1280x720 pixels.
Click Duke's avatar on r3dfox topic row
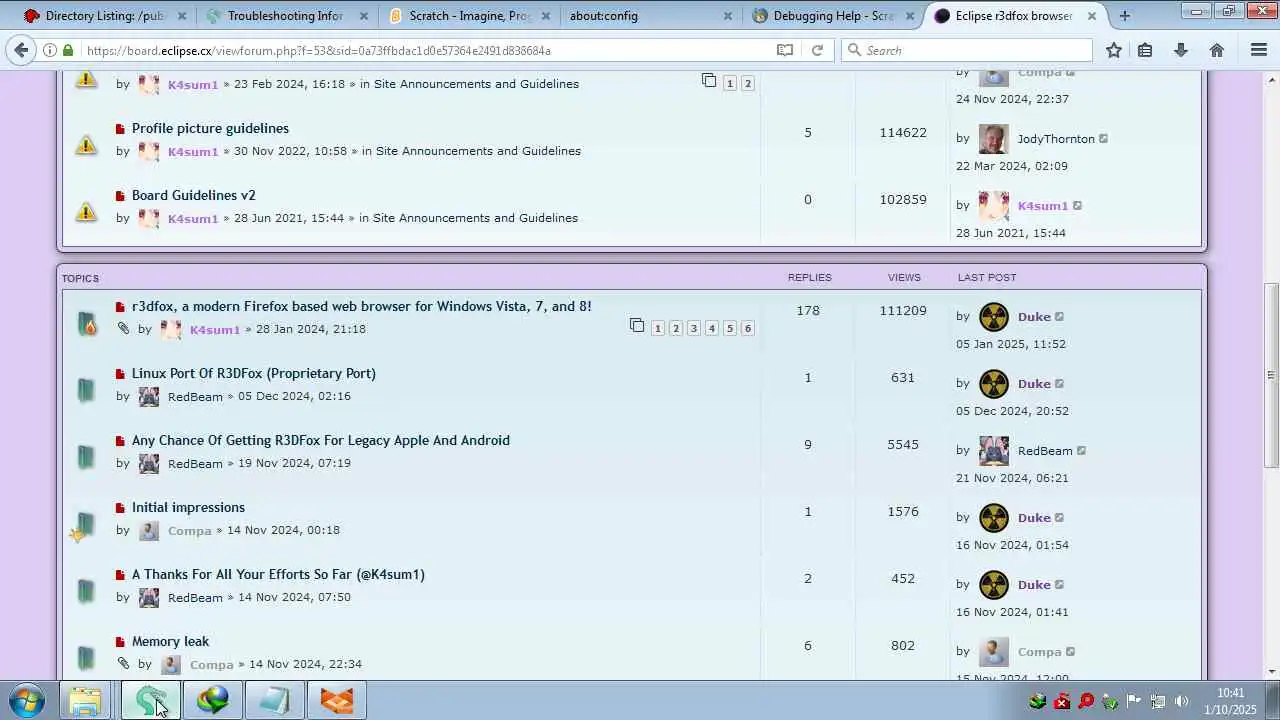[x=993, y=317]
